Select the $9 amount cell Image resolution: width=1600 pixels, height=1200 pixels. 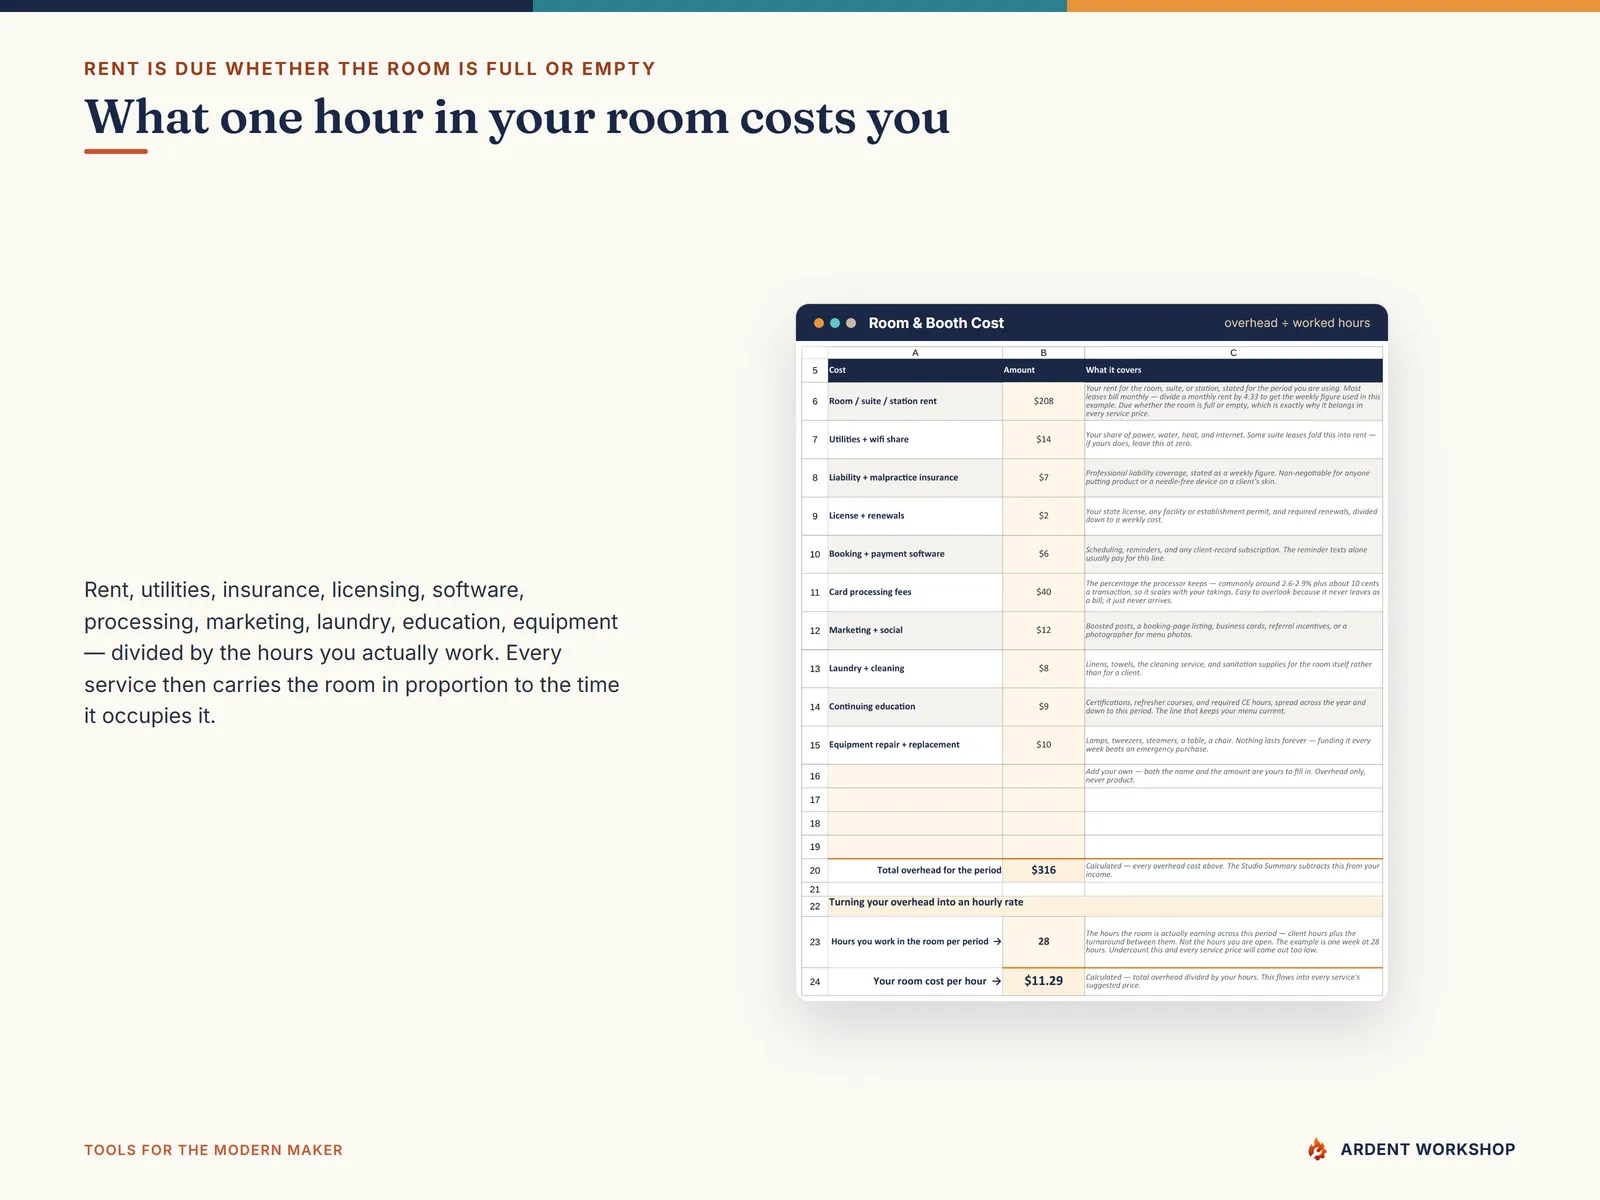[1043, 707]
